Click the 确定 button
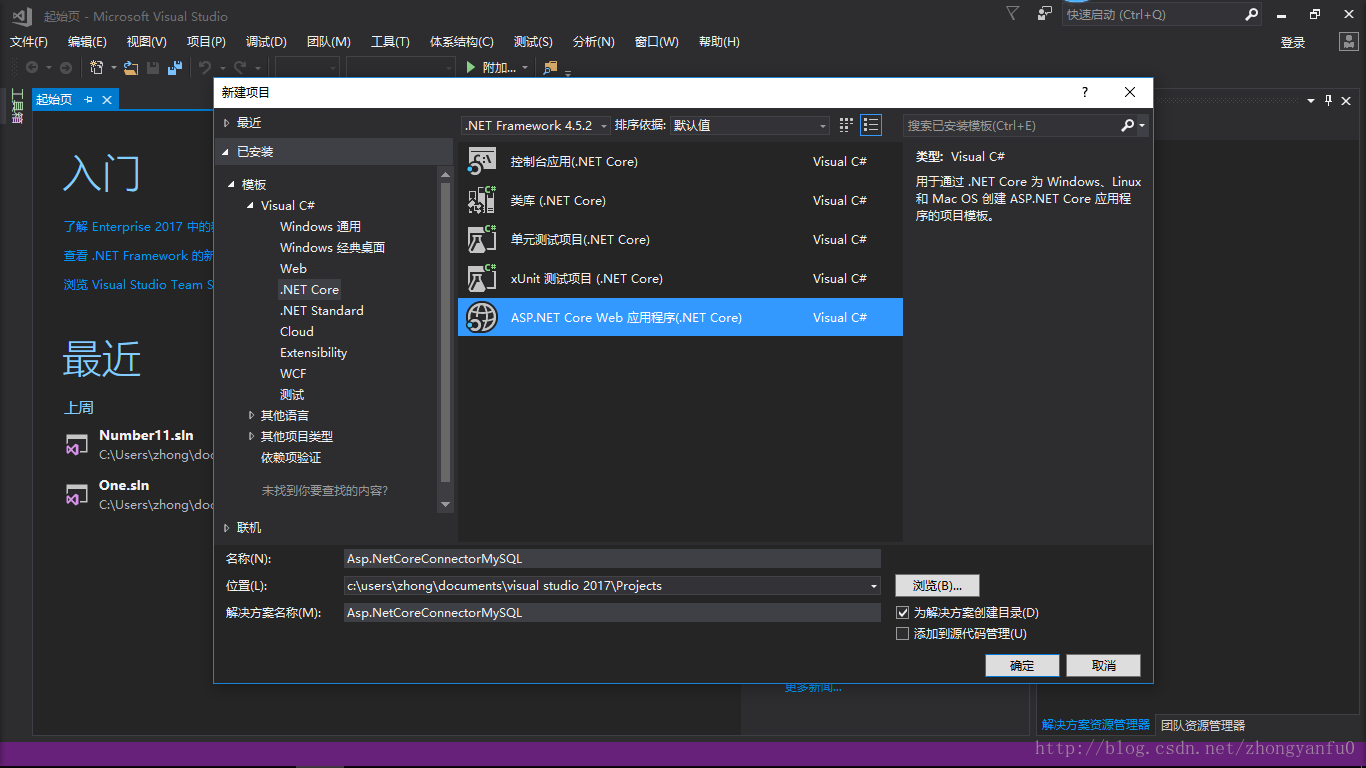Viewport: 1366px width, 768px height. click(1022, 666)
